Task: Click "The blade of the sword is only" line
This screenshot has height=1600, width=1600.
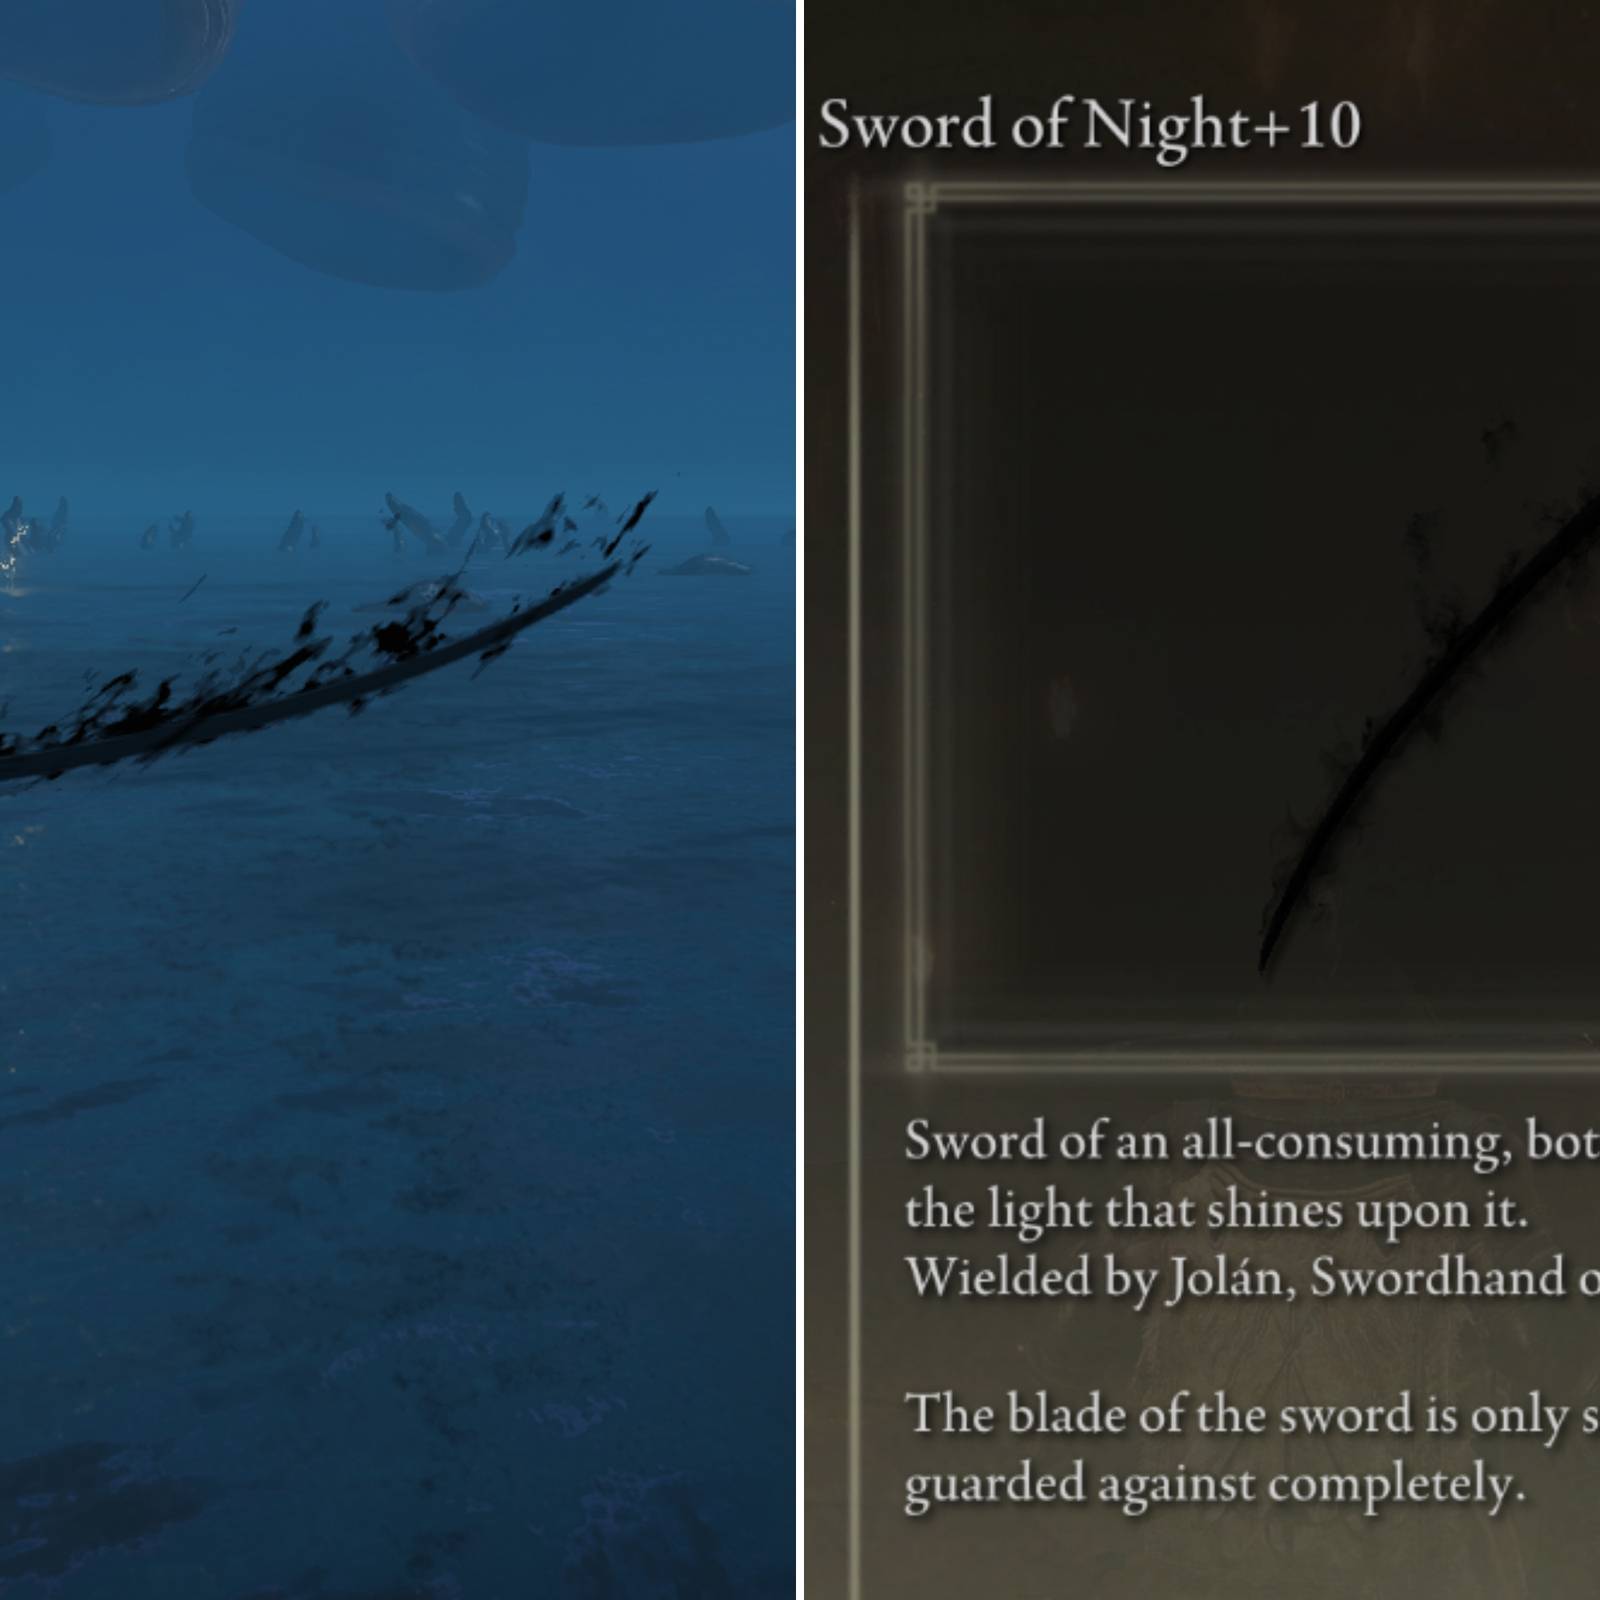Action: [x=1252, y=1416]
